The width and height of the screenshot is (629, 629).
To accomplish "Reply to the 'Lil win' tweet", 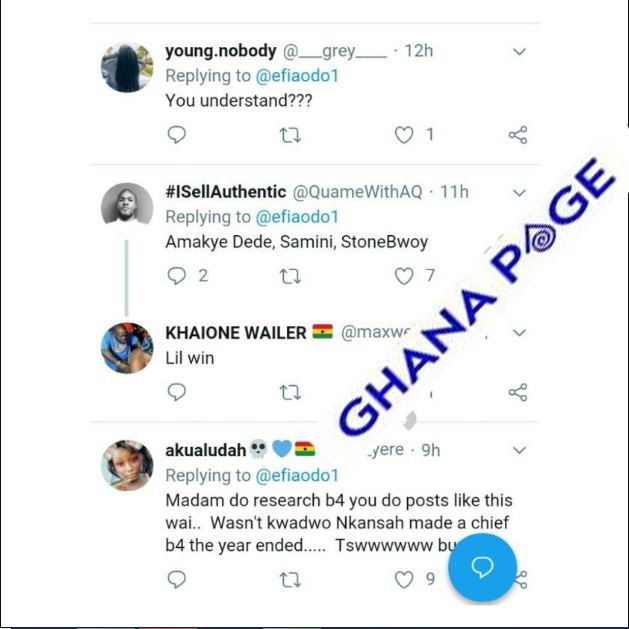I will tap(177, 392).
